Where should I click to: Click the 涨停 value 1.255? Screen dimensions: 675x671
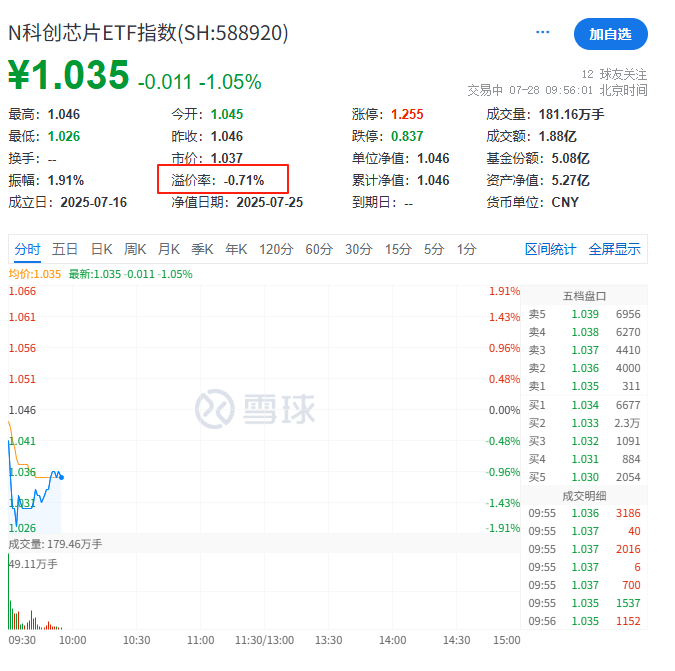[x=407, y=114]
